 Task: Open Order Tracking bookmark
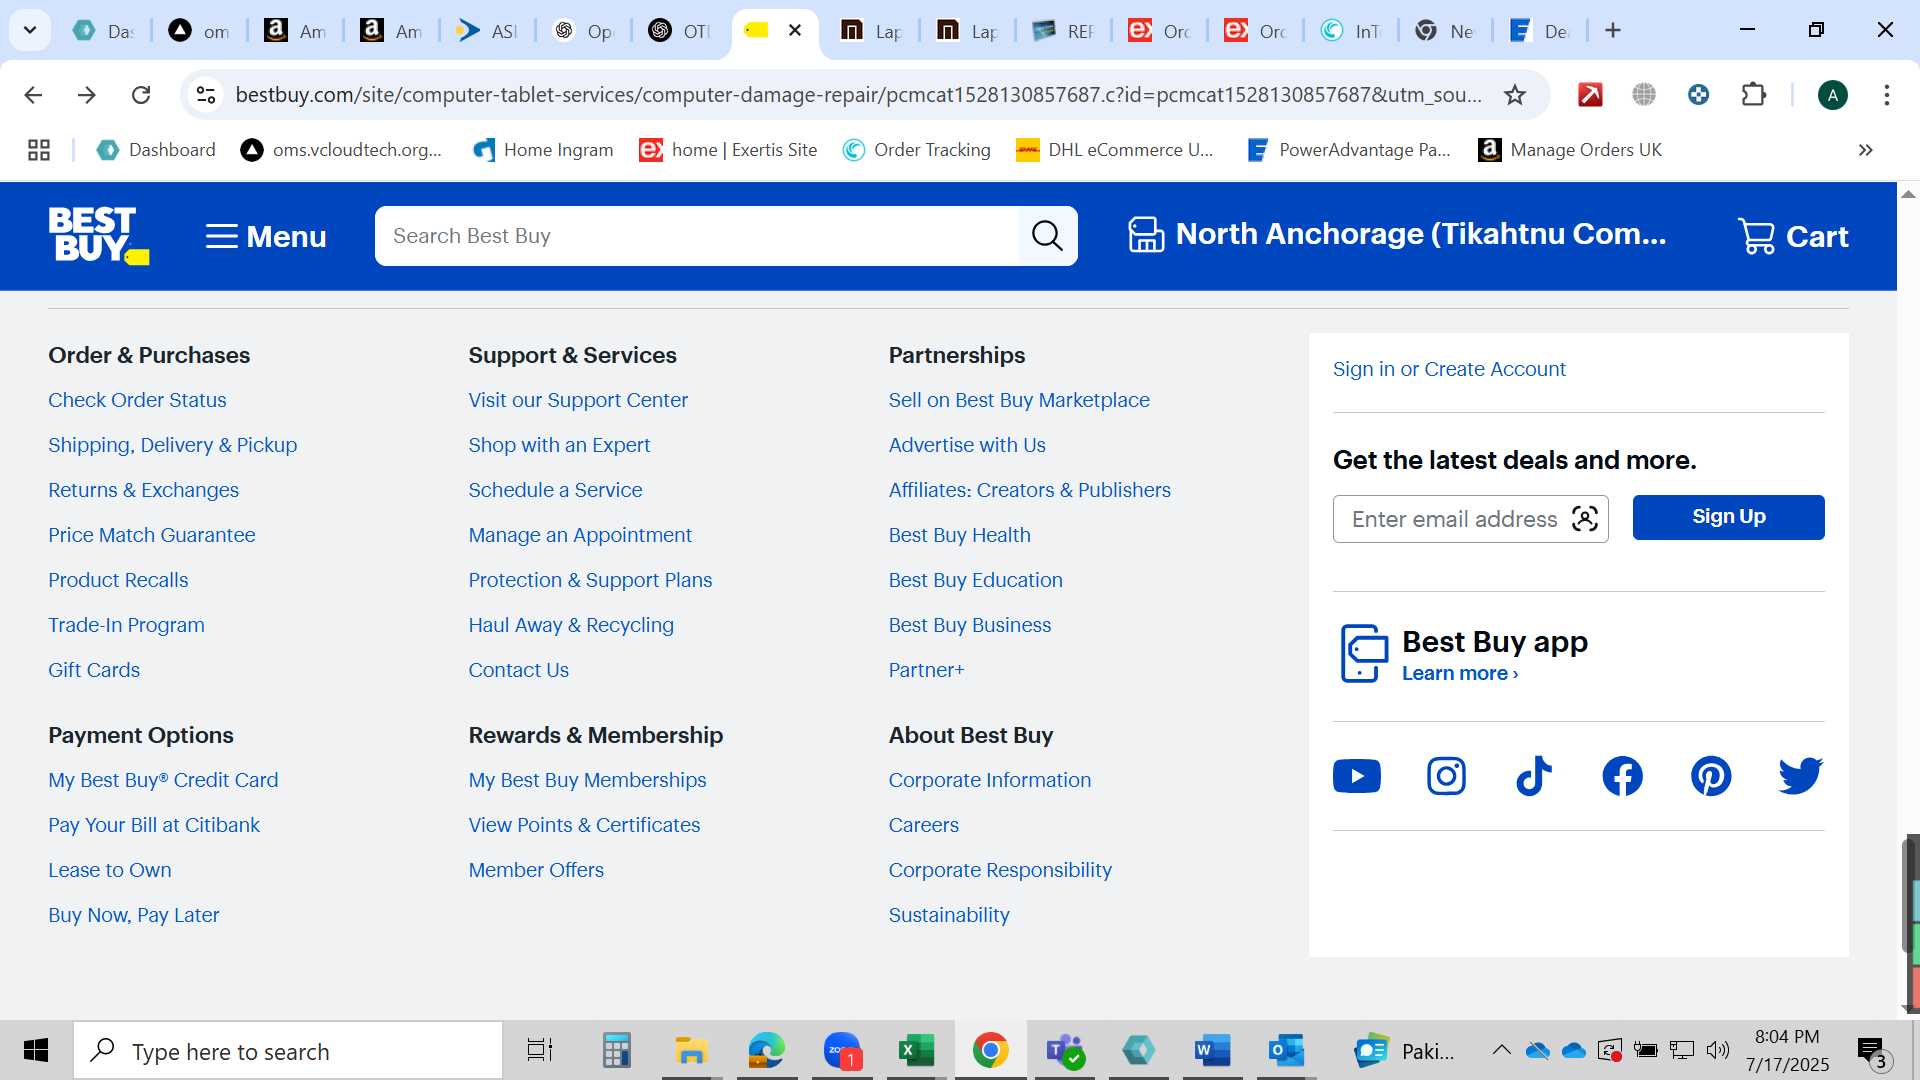[917, 150]
